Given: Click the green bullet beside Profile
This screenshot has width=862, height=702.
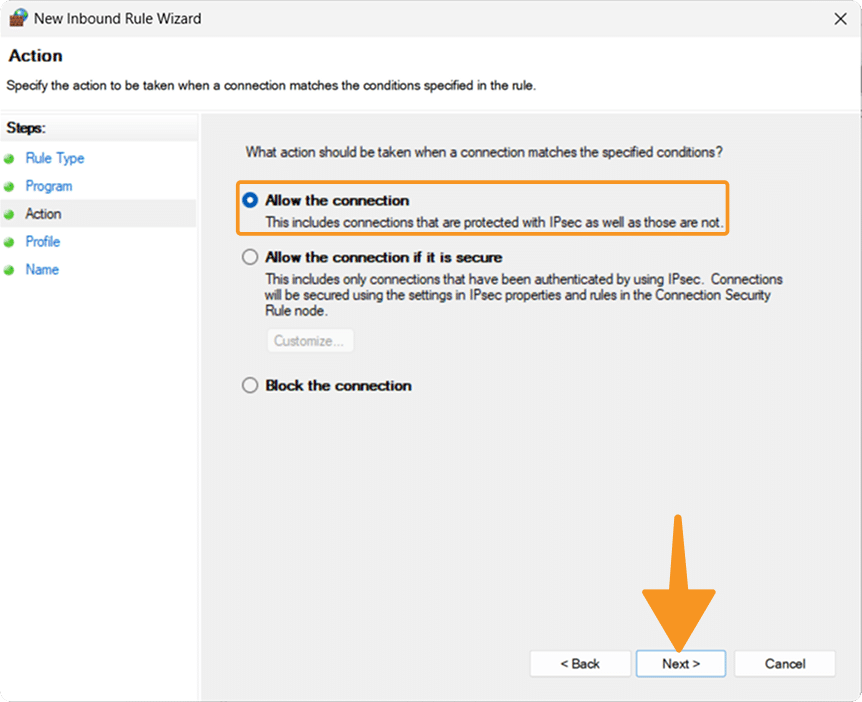Looking at the screenshot, I should (9, 242).
